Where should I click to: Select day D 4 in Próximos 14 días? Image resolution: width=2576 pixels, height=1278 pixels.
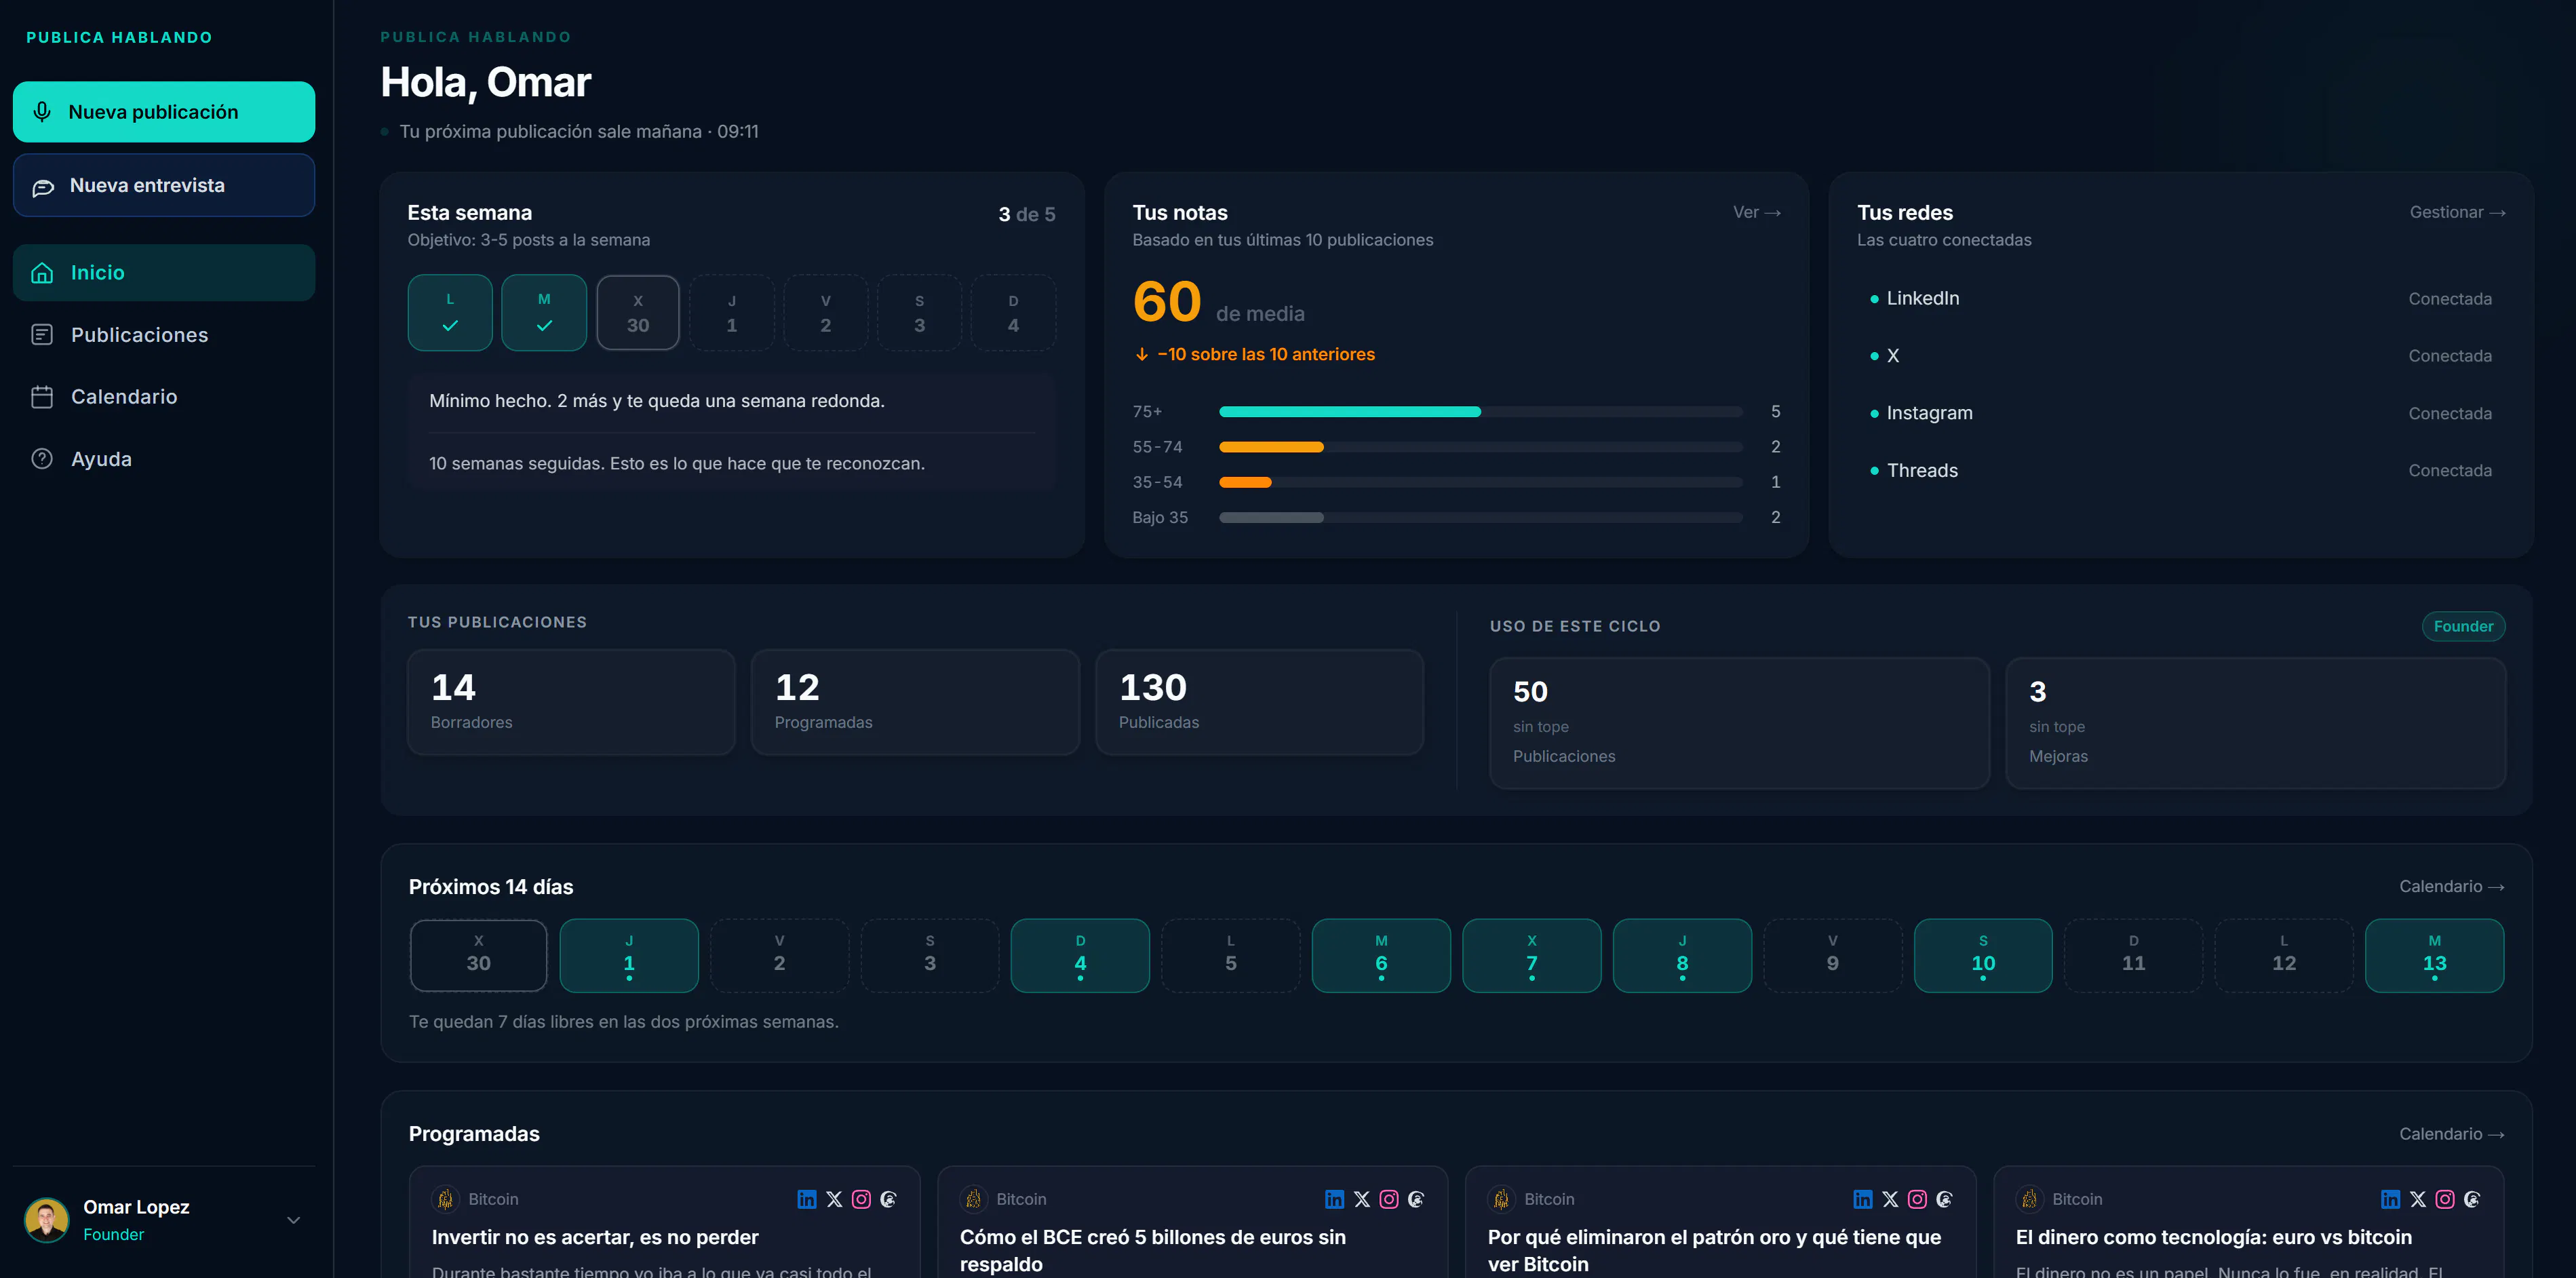pyautogui.click(x=1080, y=956)
